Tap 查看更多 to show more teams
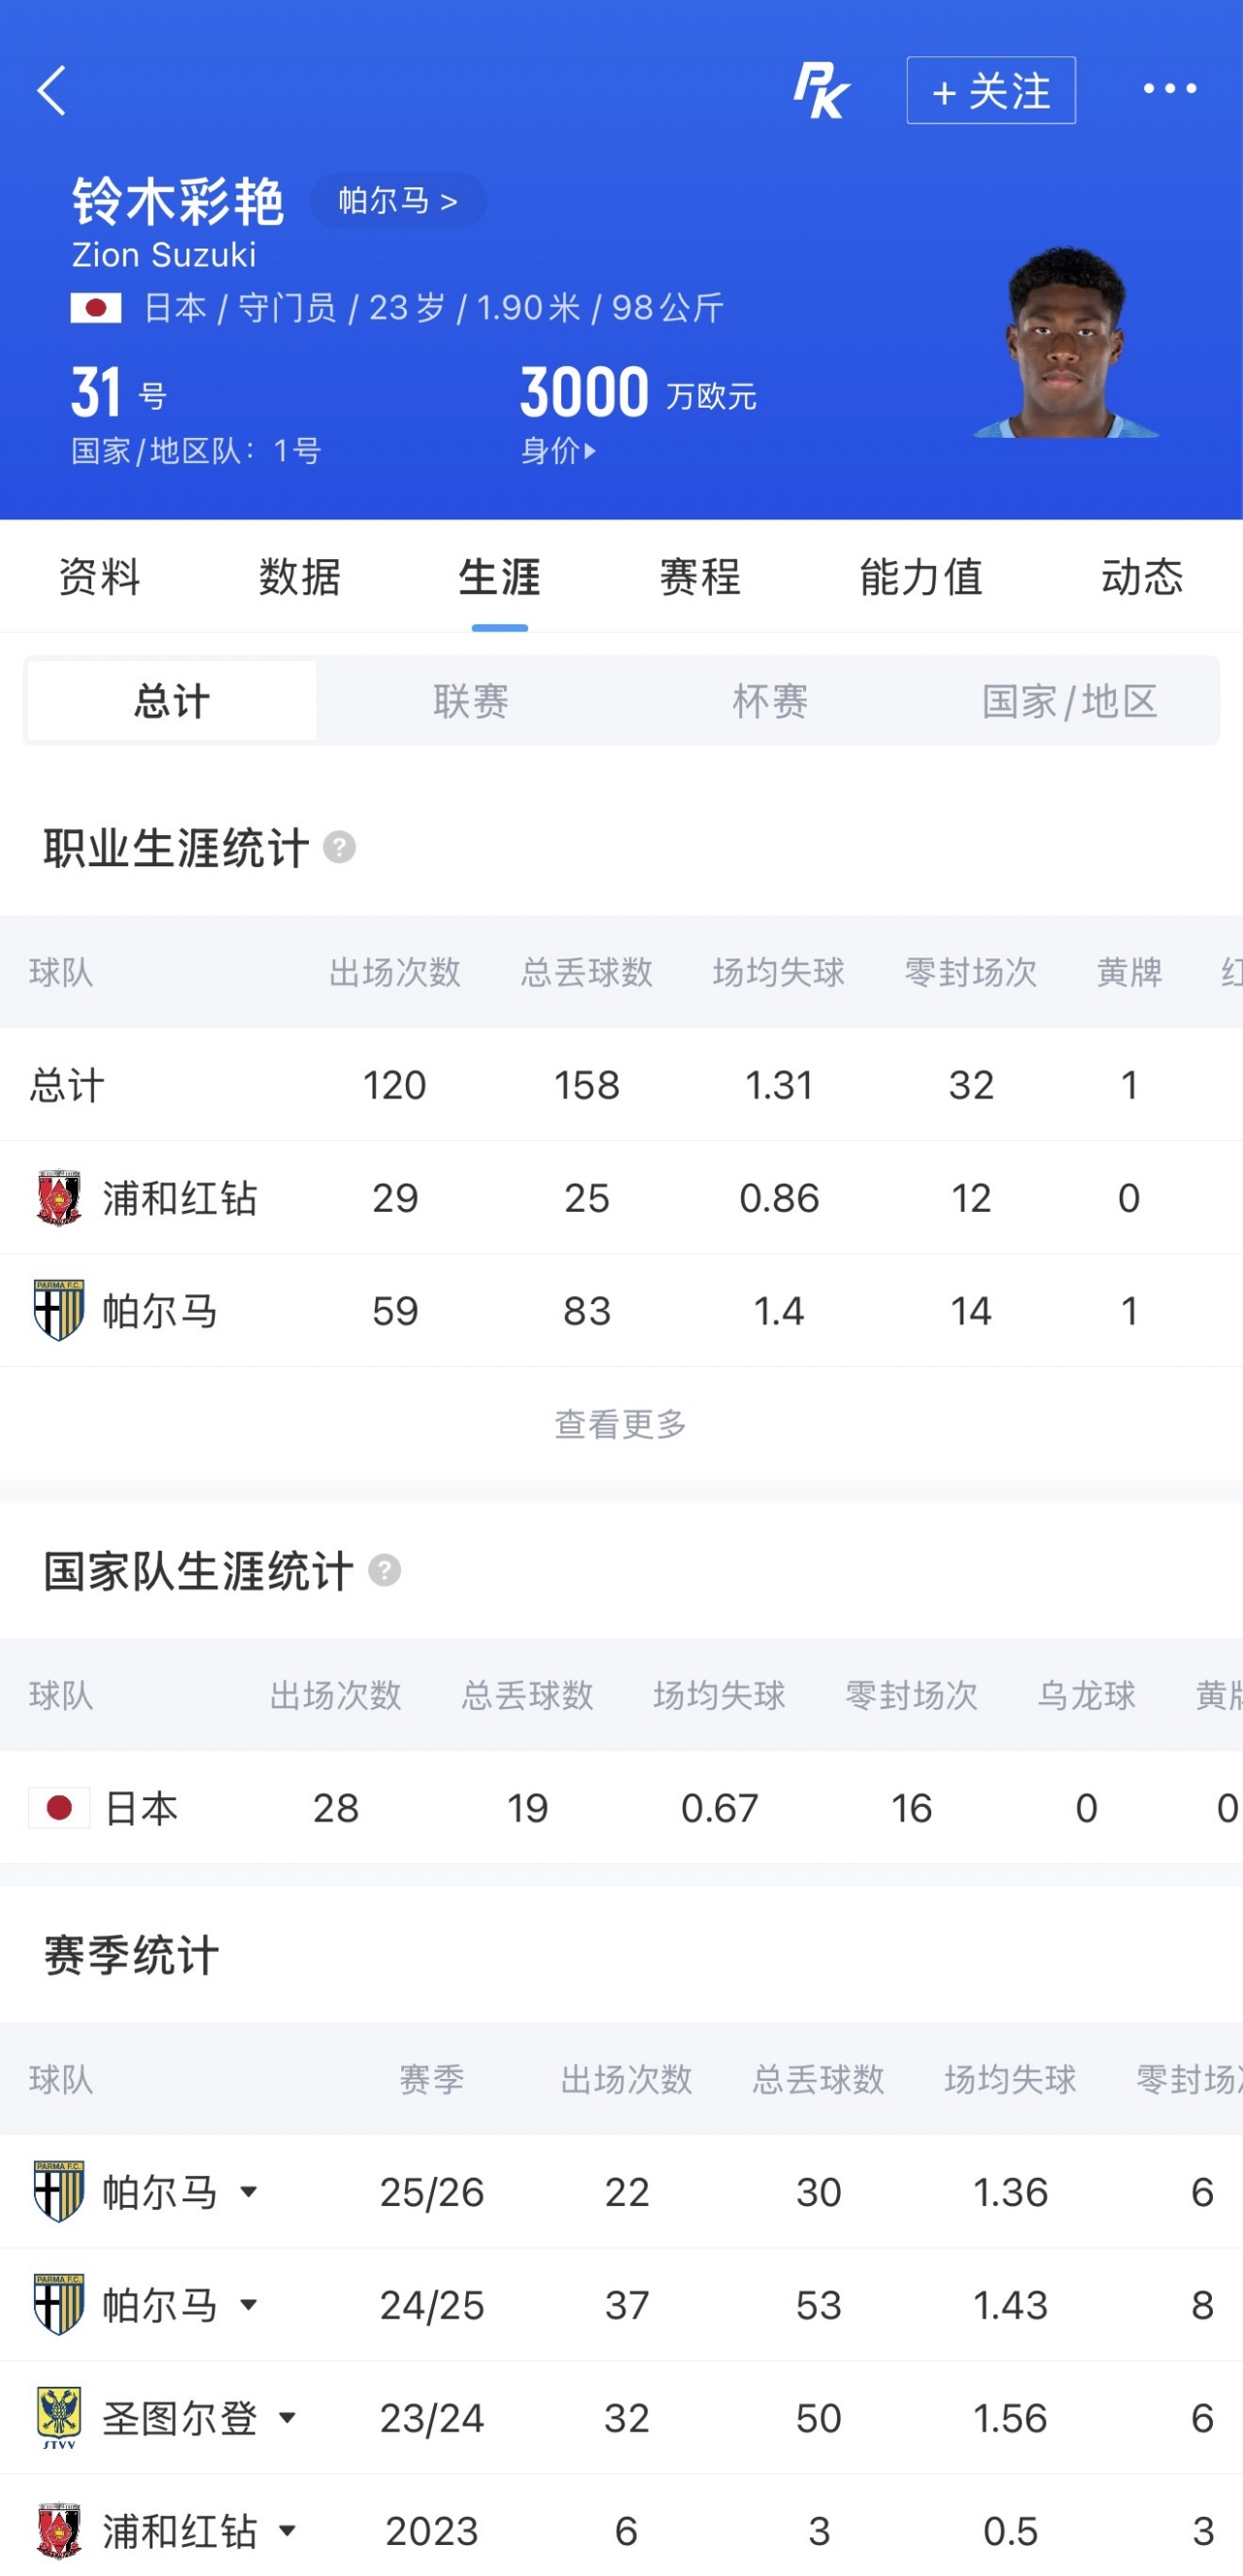 tap(621, 1424)
